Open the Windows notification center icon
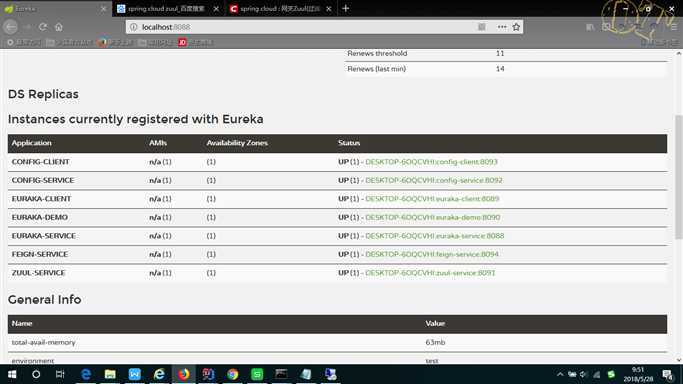683x384 pixels. pyautogui.click(x=668, y=374)
